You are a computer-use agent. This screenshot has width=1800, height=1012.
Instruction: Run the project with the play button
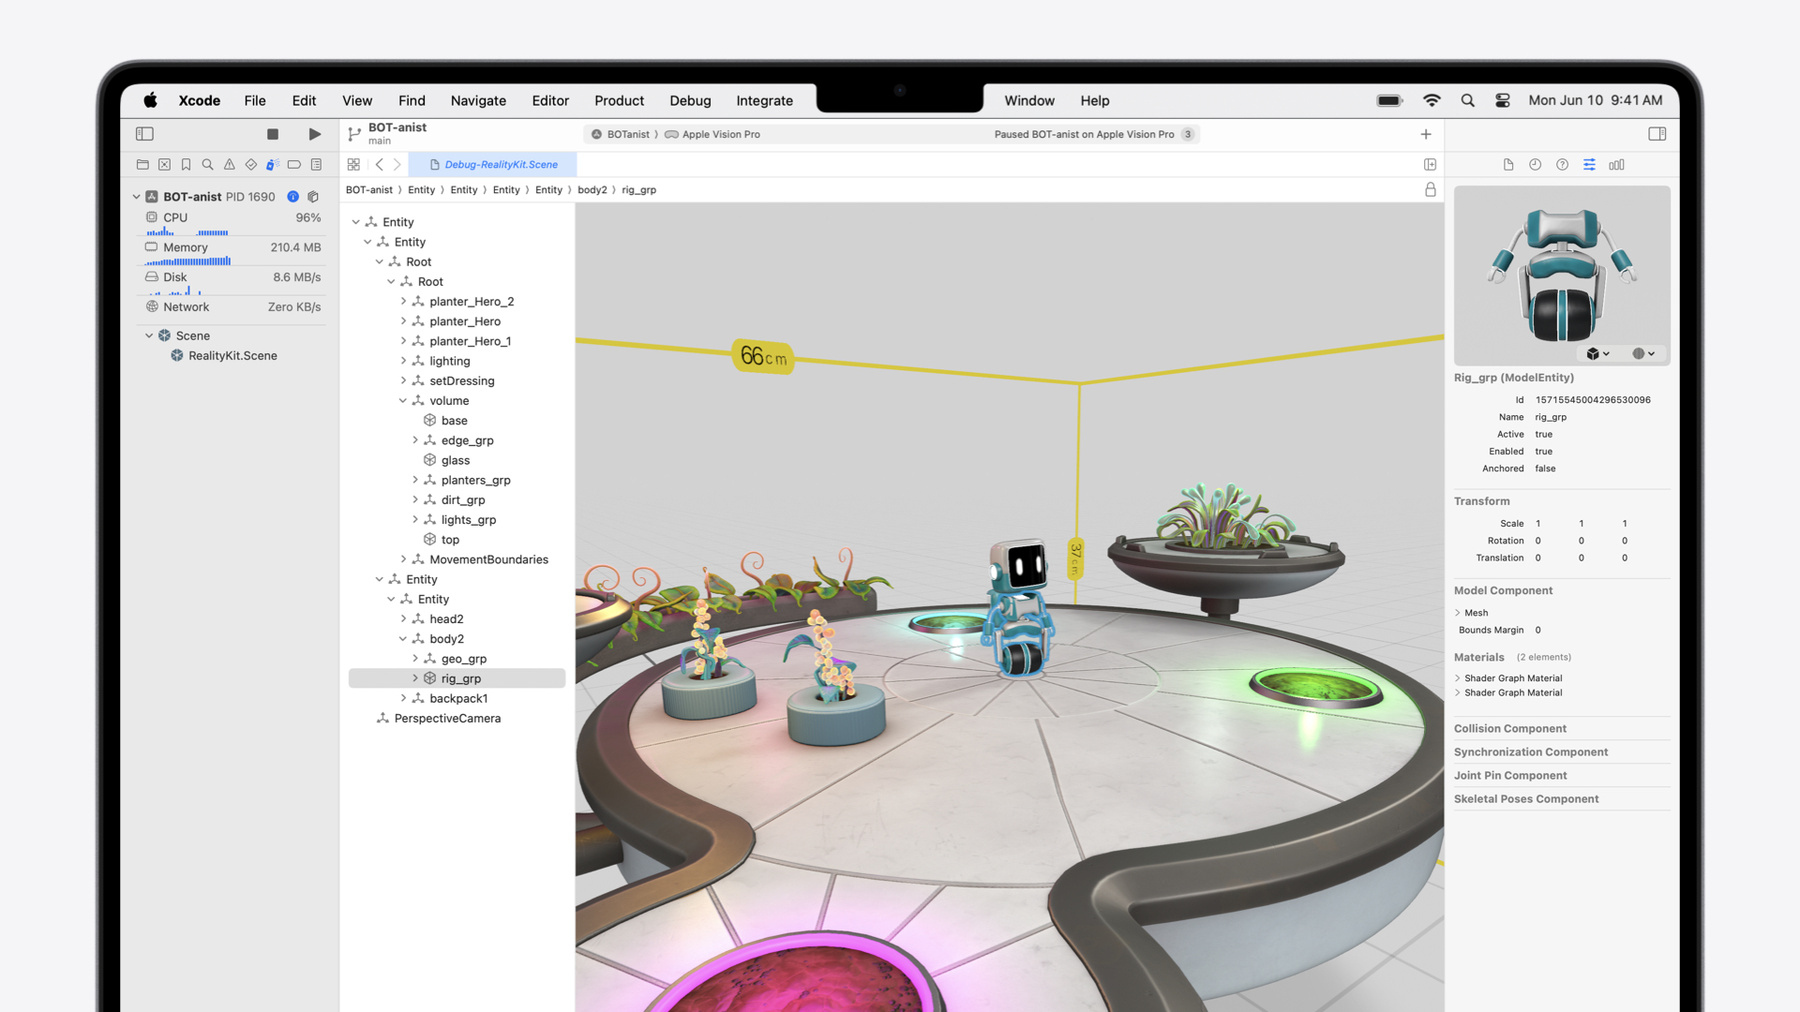pos(315,134)
